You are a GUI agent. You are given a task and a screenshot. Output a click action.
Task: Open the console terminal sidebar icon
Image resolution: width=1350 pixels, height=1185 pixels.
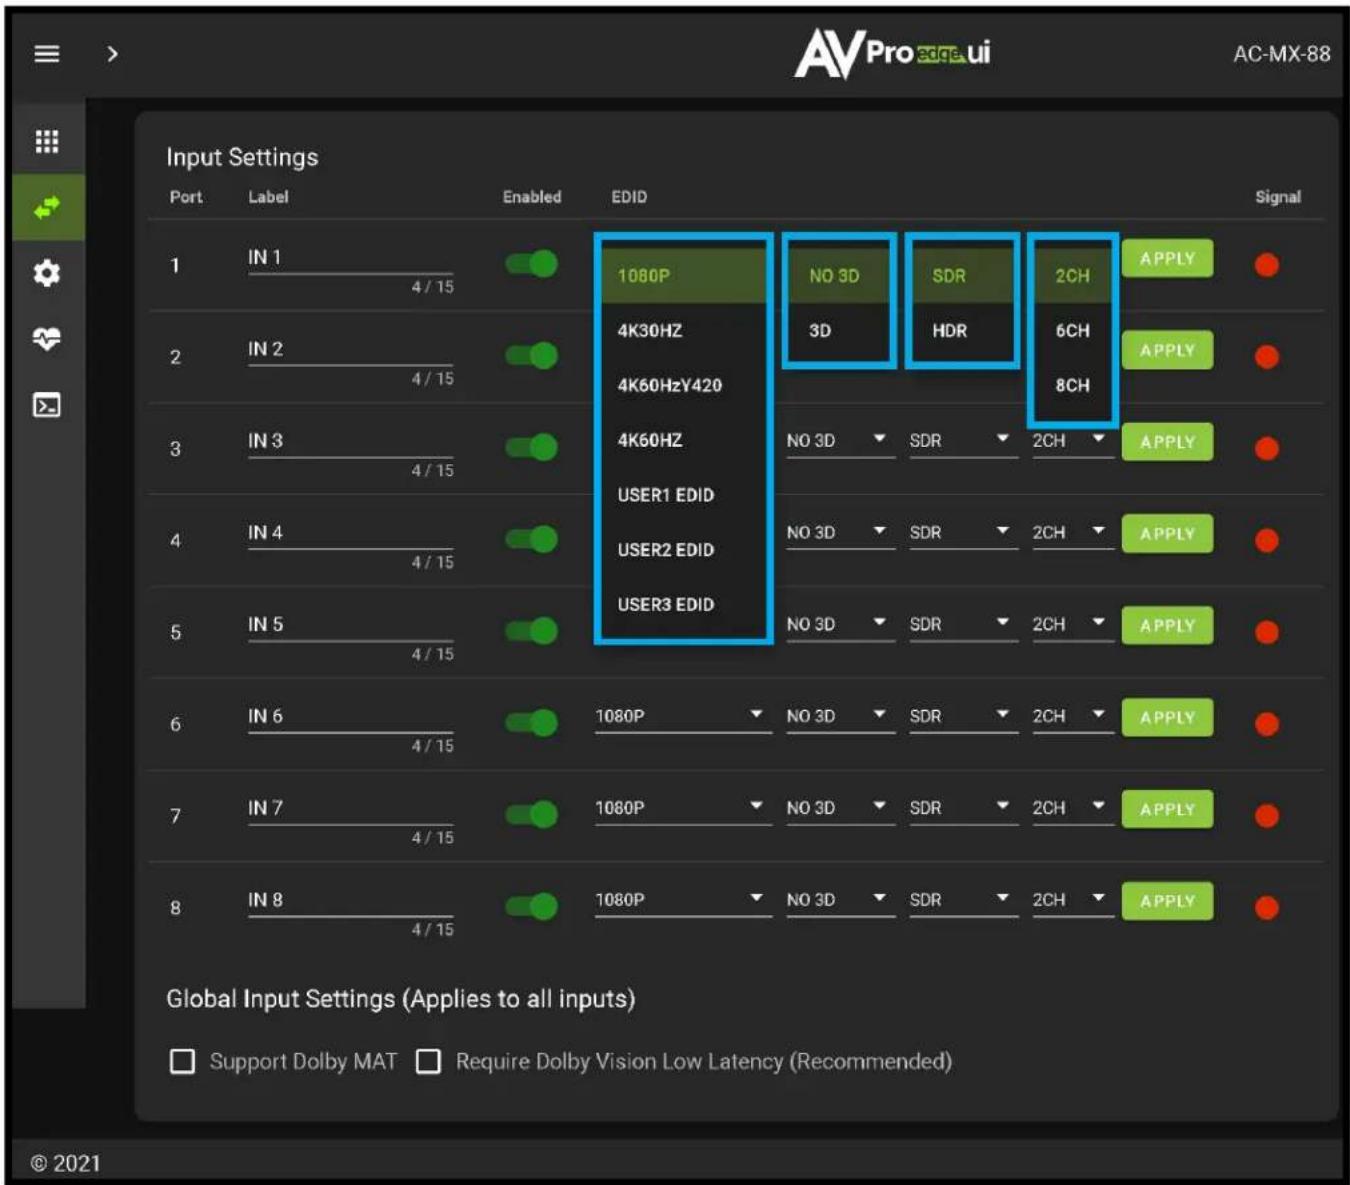pos(47,405)
